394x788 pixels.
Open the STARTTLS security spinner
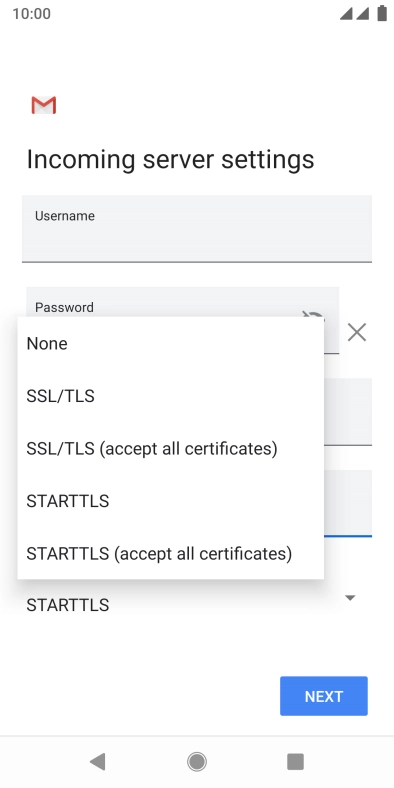[197, 605]
